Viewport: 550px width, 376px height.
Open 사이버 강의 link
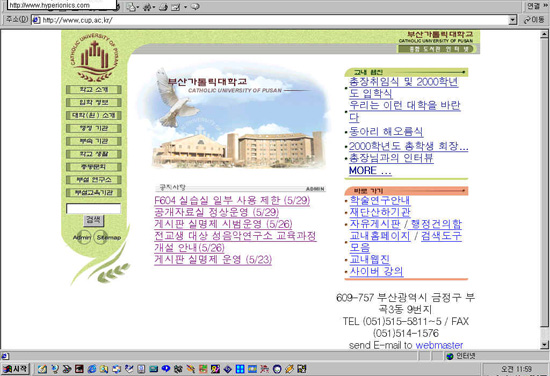coord(376,271)
